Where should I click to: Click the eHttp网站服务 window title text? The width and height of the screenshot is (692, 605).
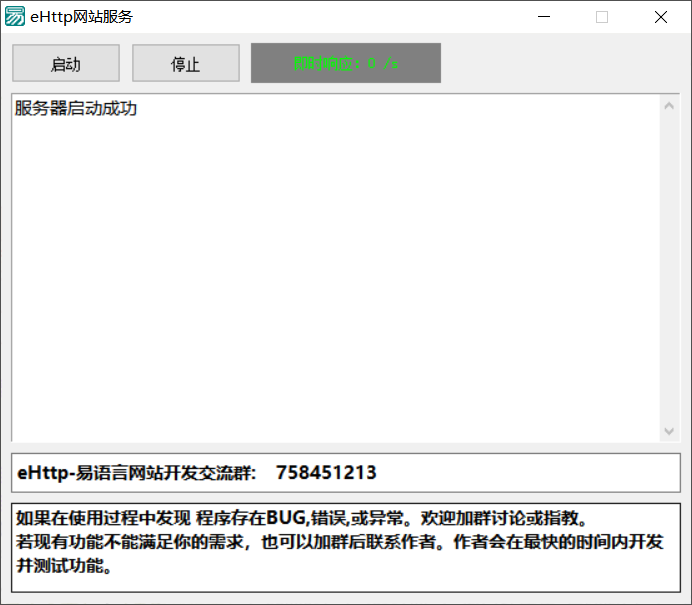pos(82,17)
